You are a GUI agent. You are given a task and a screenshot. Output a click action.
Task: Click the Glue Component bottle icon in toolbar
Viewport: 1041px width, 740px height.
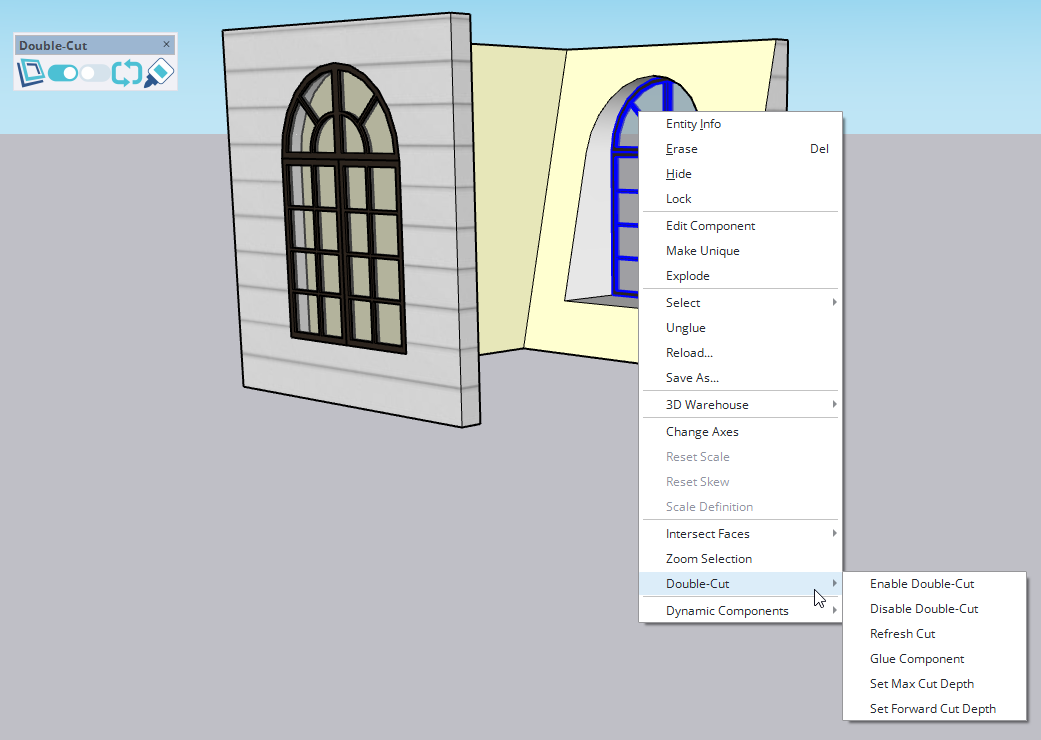point(160,73)
